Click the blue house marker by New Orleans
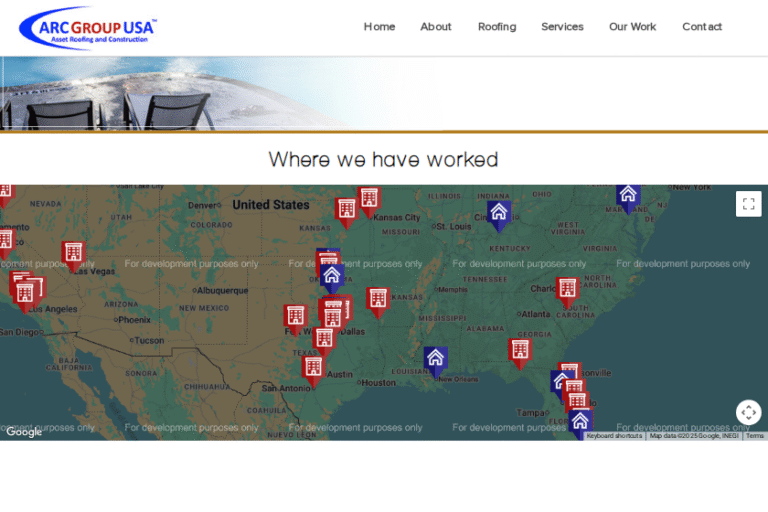 (435, 359)
